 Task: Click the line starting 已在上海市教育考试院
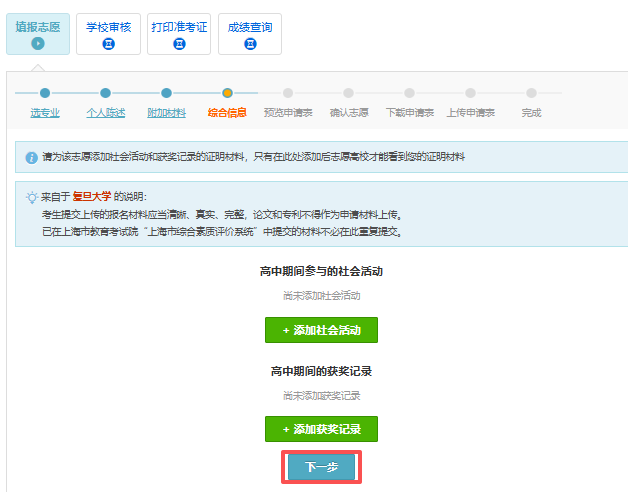pos(222,232)
